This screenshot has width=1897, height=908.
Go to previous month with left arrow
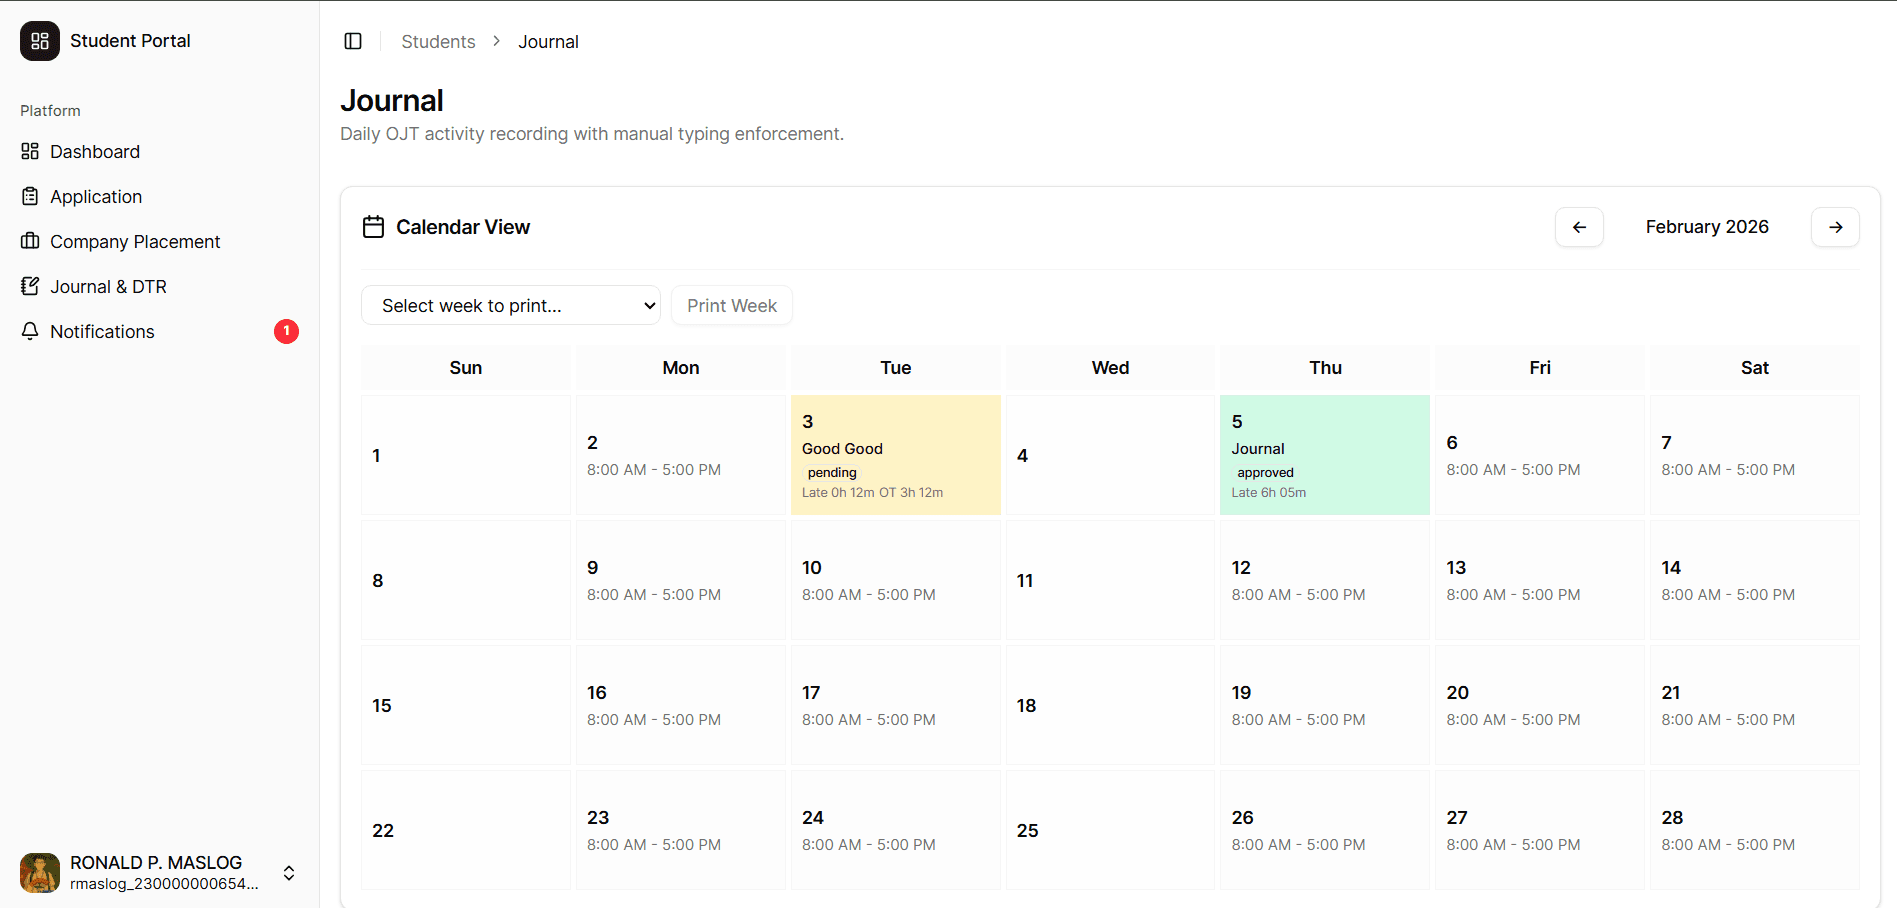pos(1579,227)
